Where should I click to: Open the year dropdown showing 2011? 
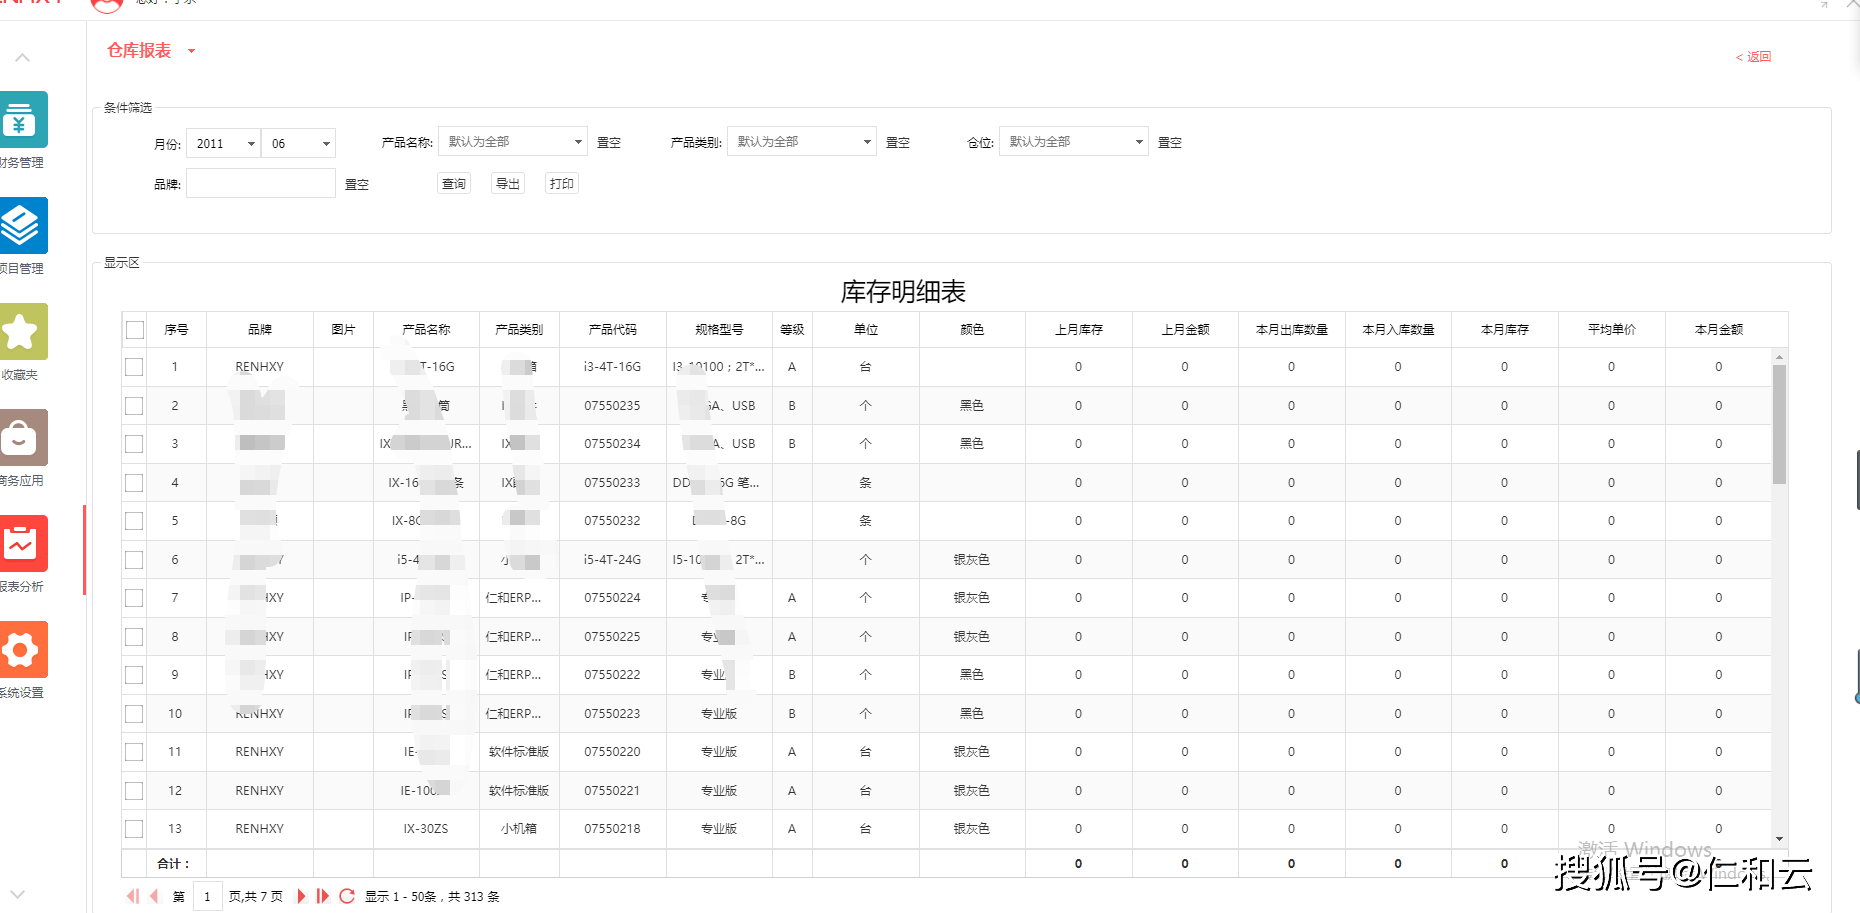224,144
